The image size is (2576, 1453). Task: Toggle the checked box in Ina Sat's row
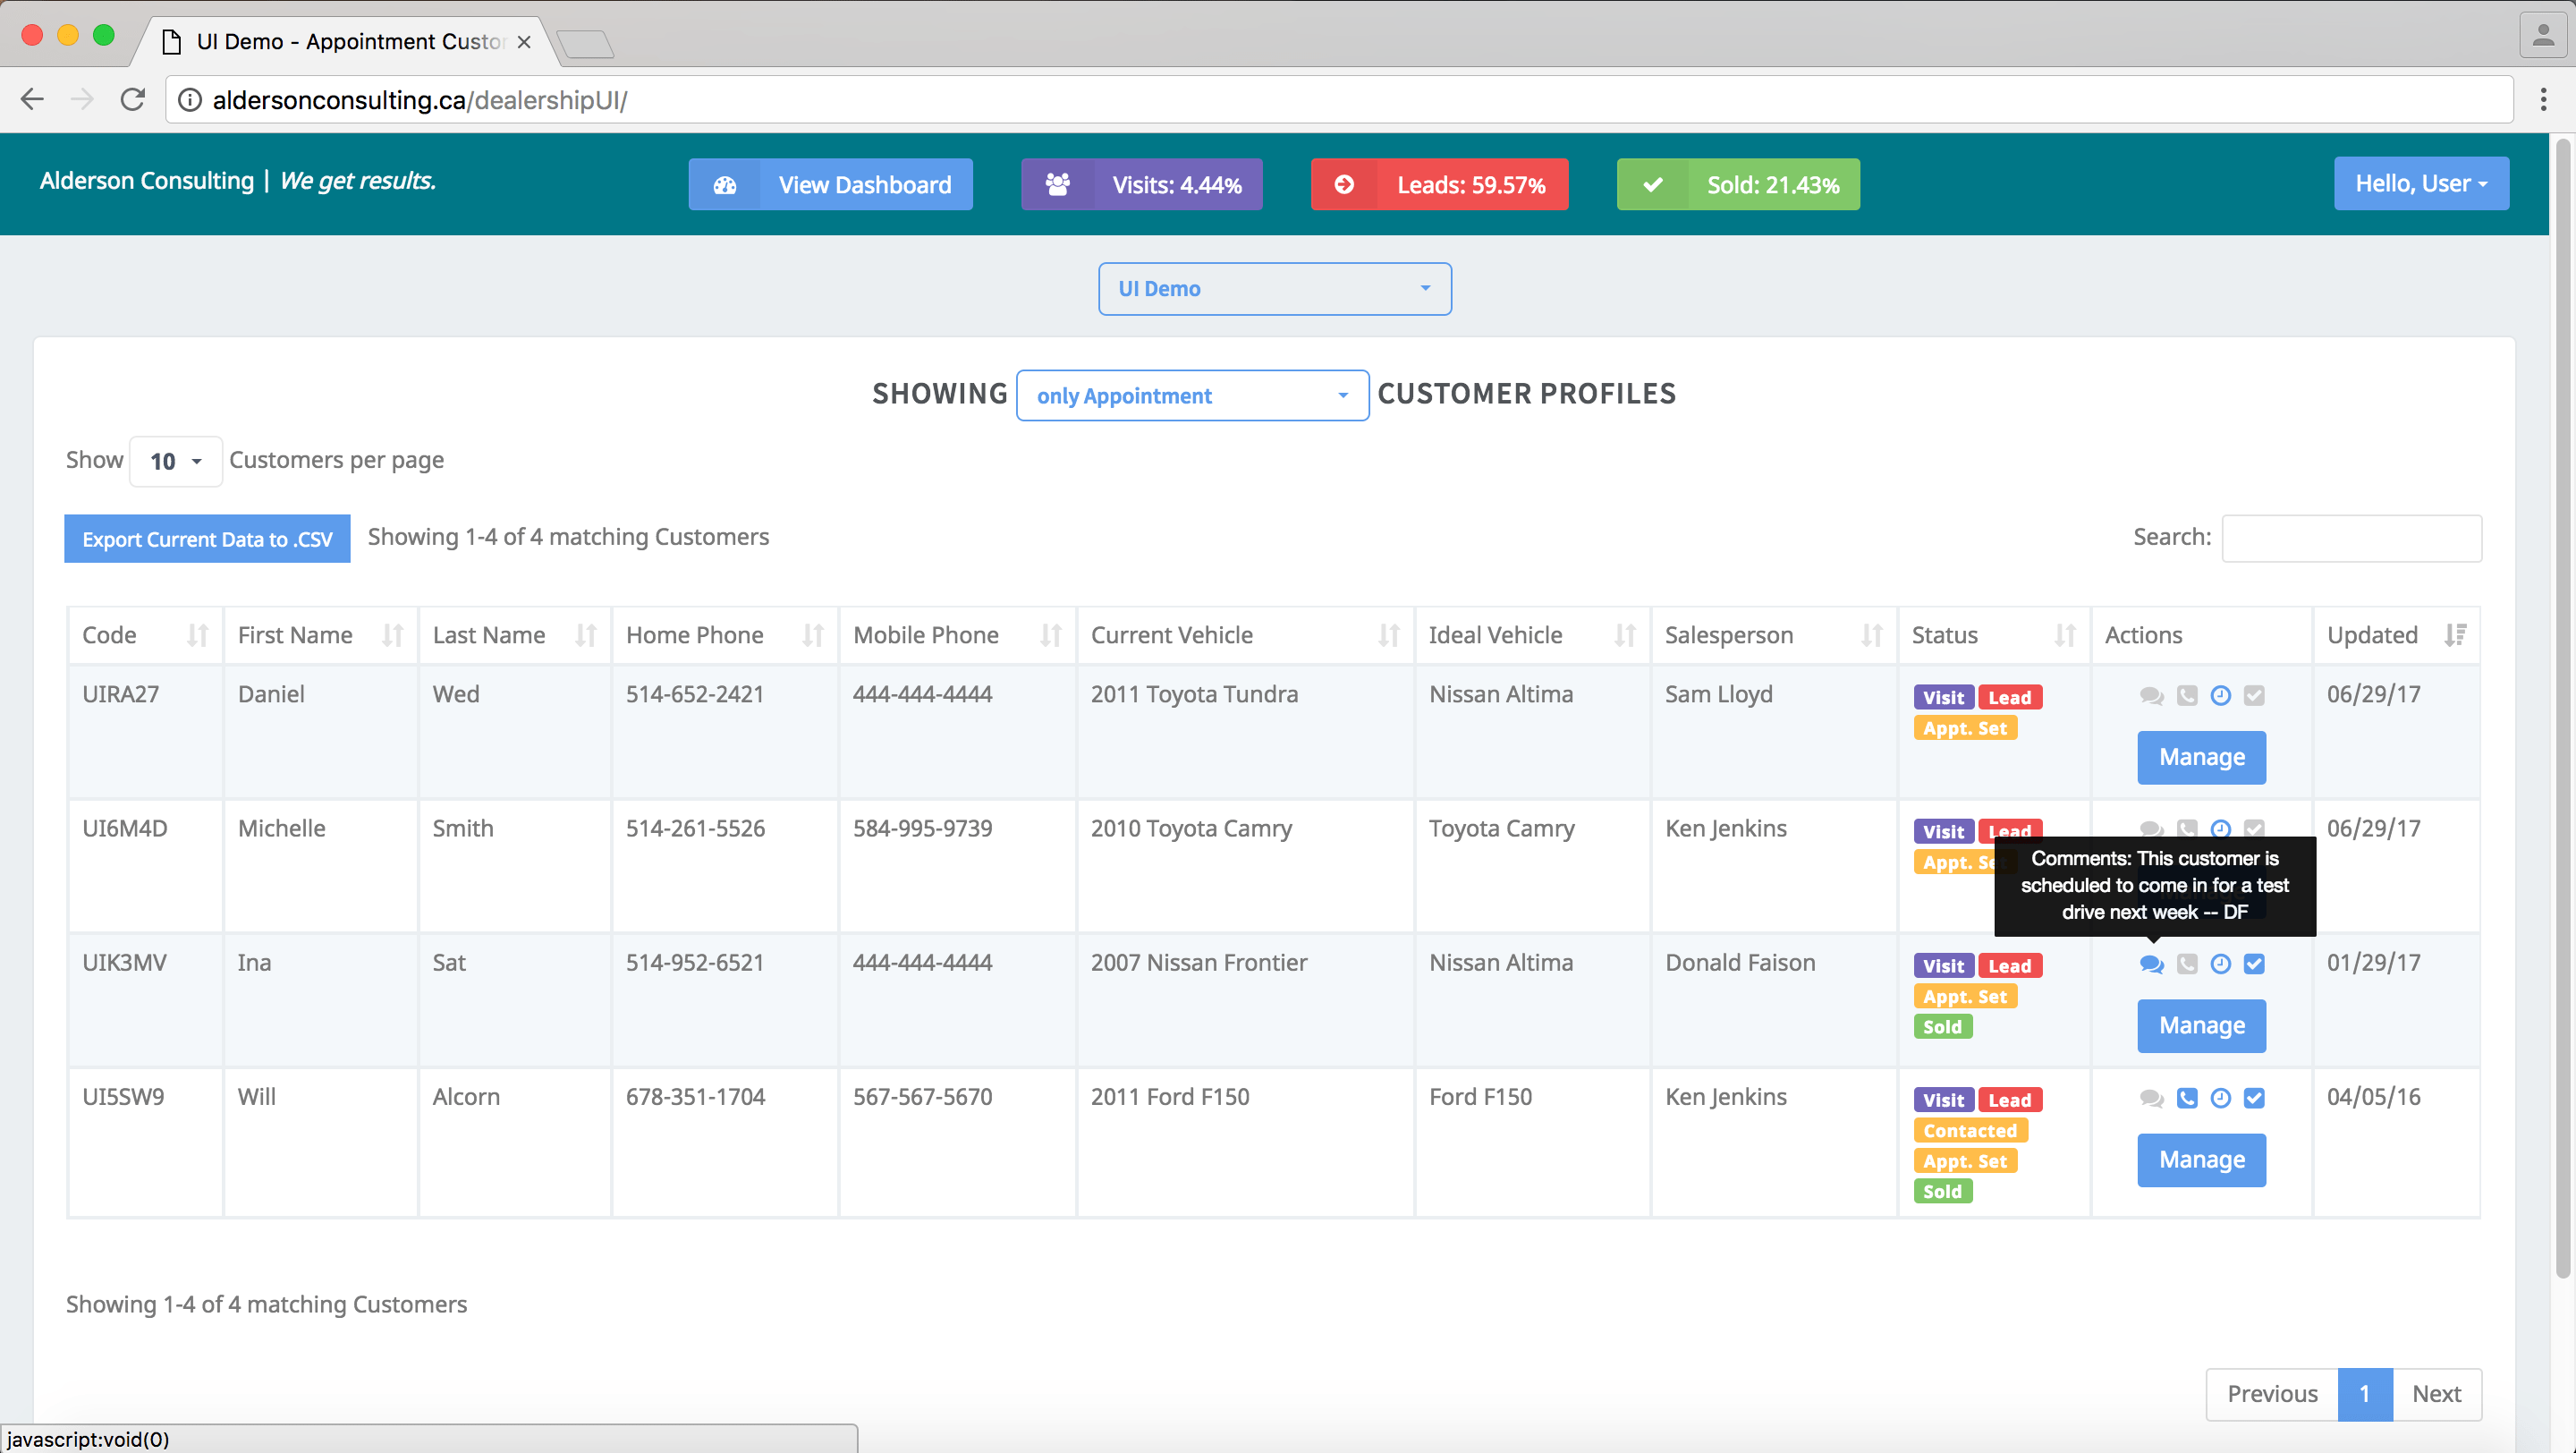tap(2254, 964)
